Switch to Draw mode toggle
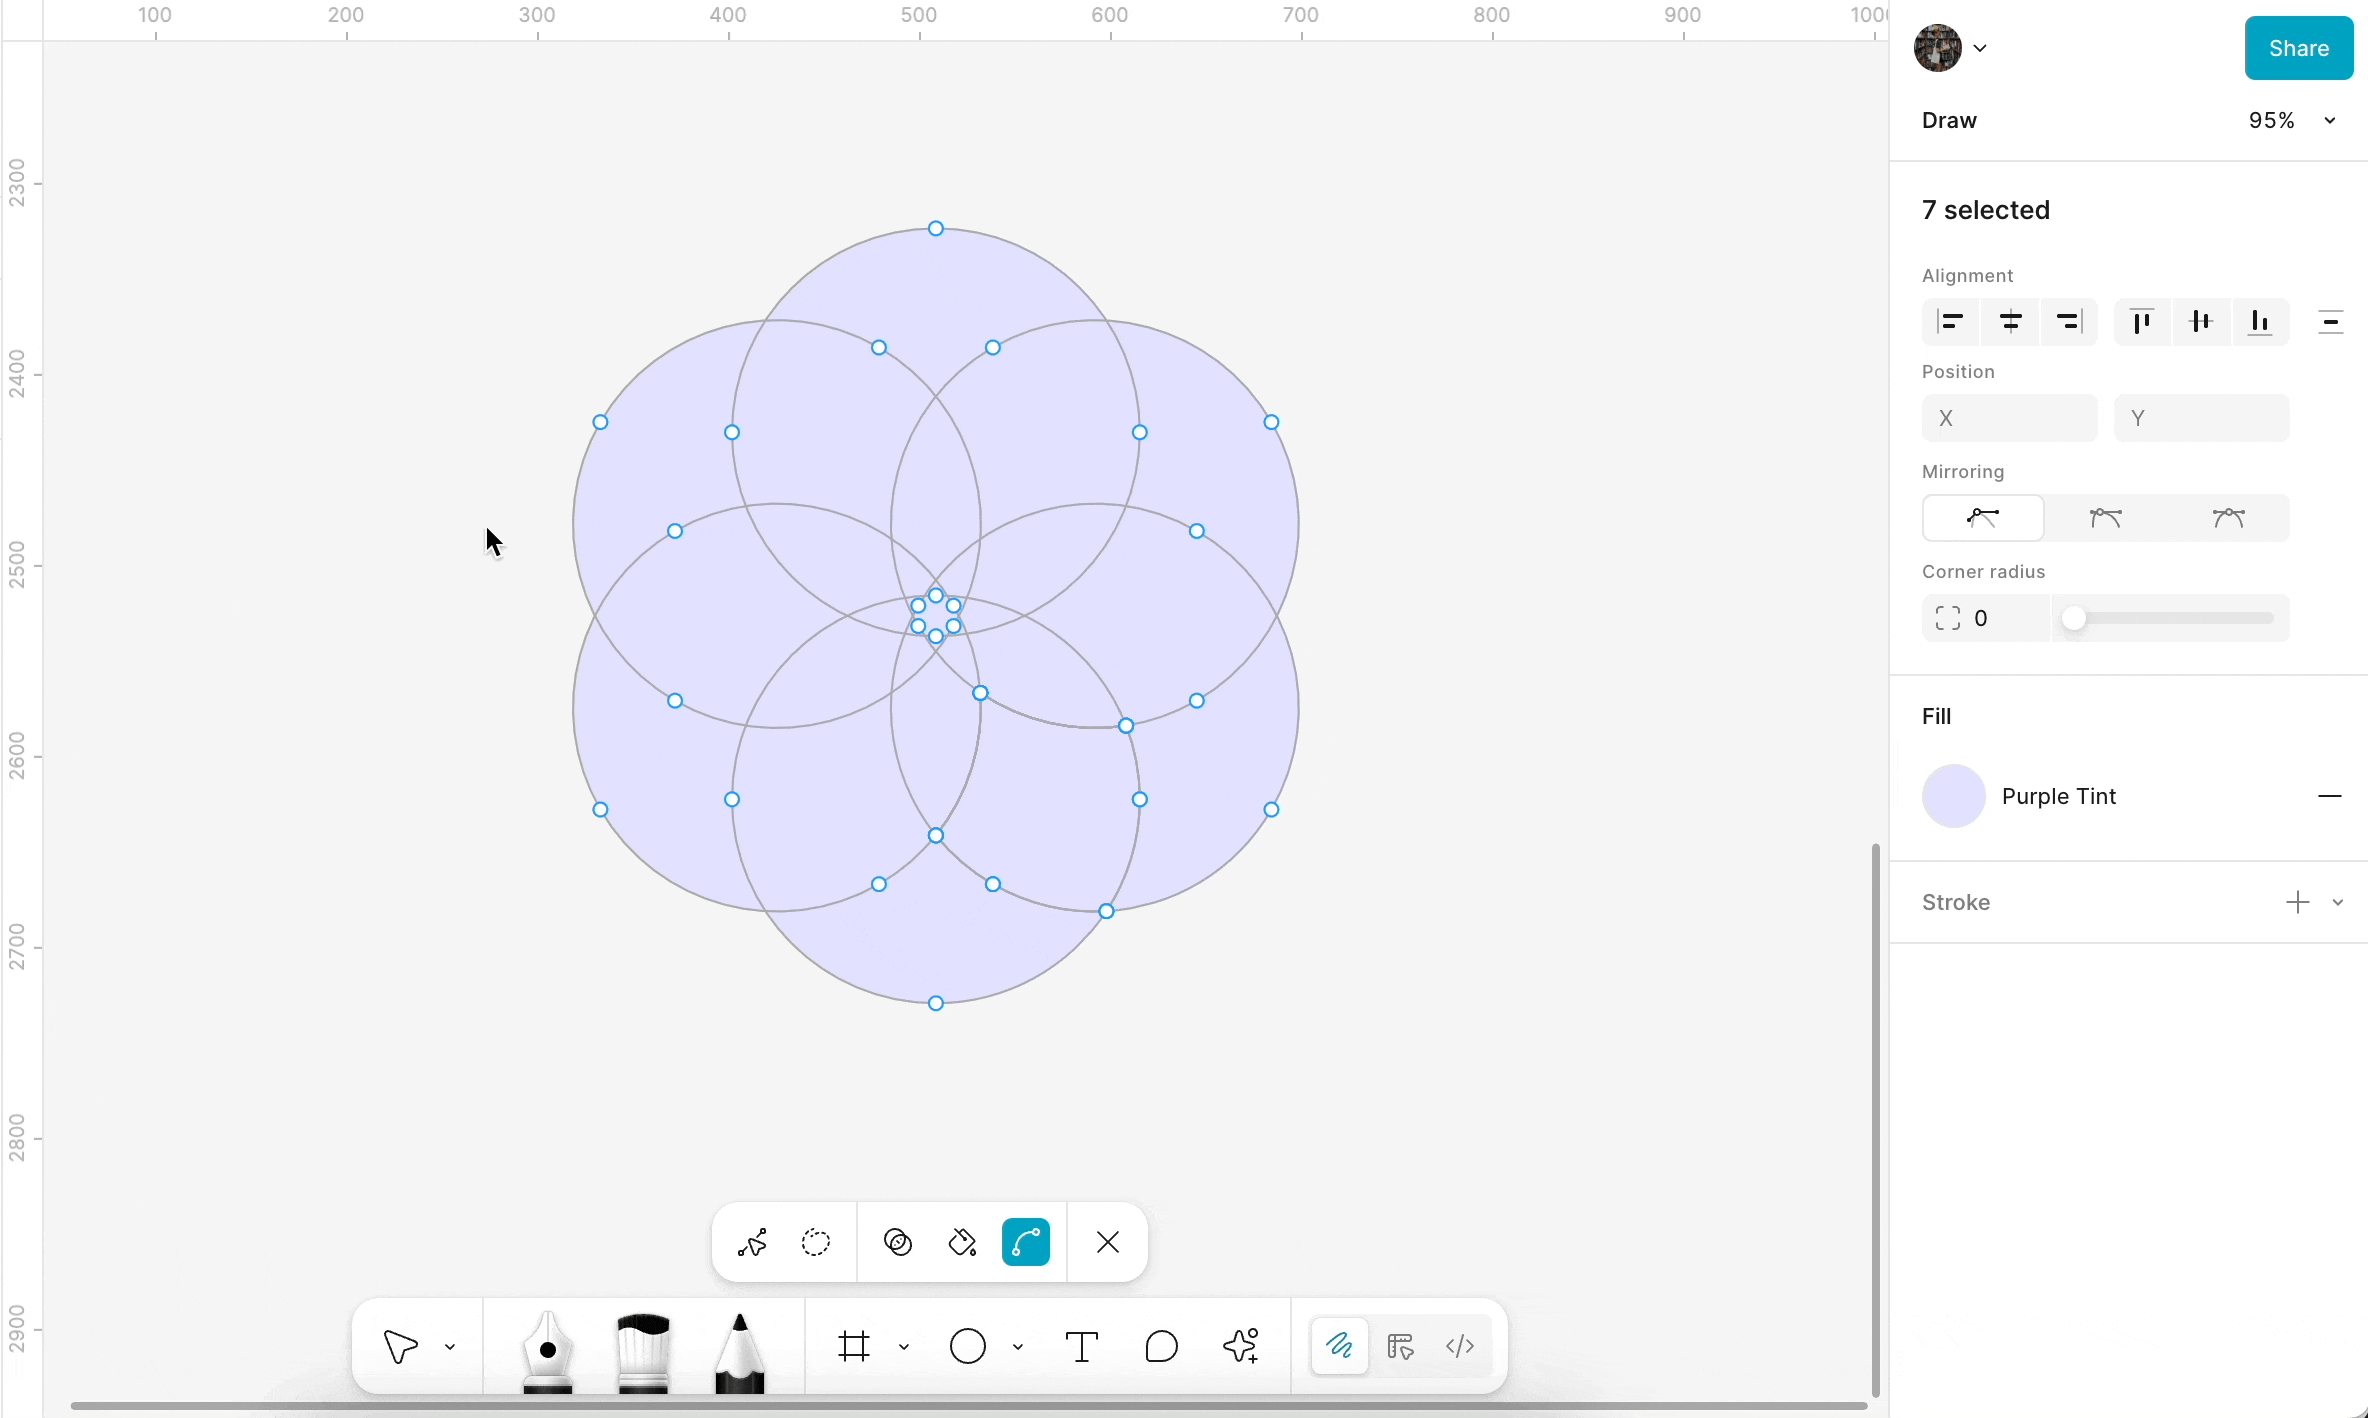The image size is (2368, 1418). point(1340,1346)
